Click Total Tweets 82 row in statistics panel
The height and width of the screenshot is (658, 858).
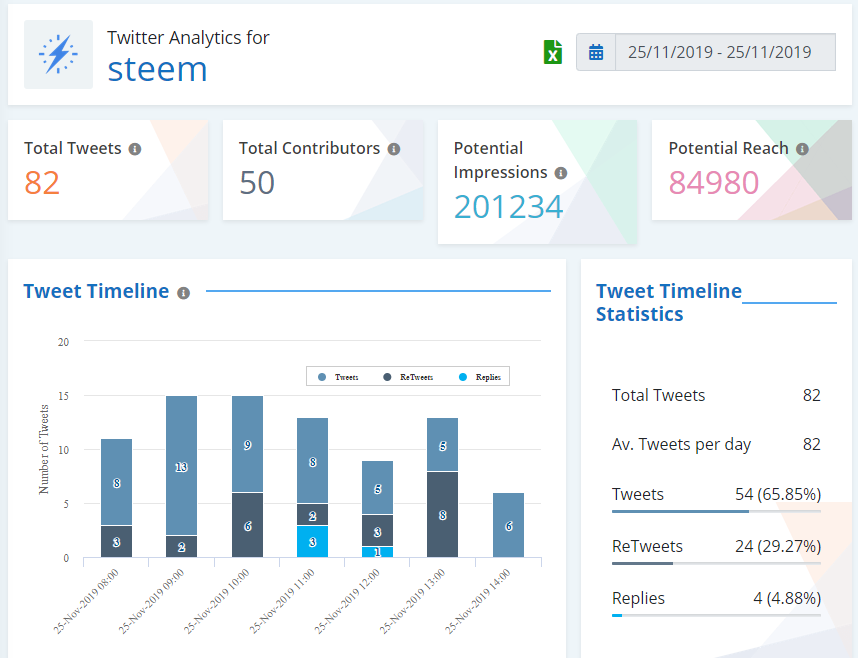pyautogui.click(x=716, y=395)
